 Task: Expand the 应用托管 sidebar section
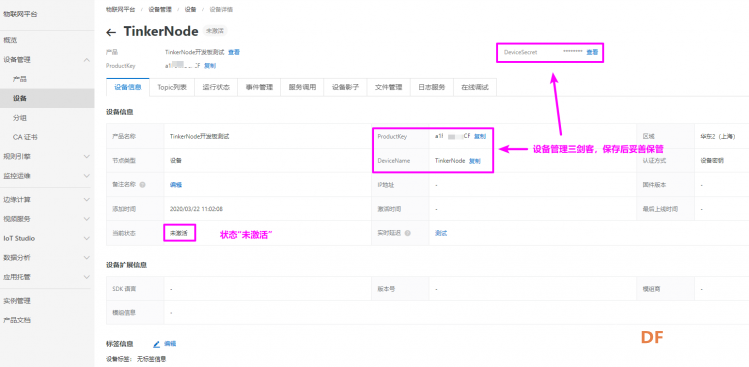[x=86, y=277]
